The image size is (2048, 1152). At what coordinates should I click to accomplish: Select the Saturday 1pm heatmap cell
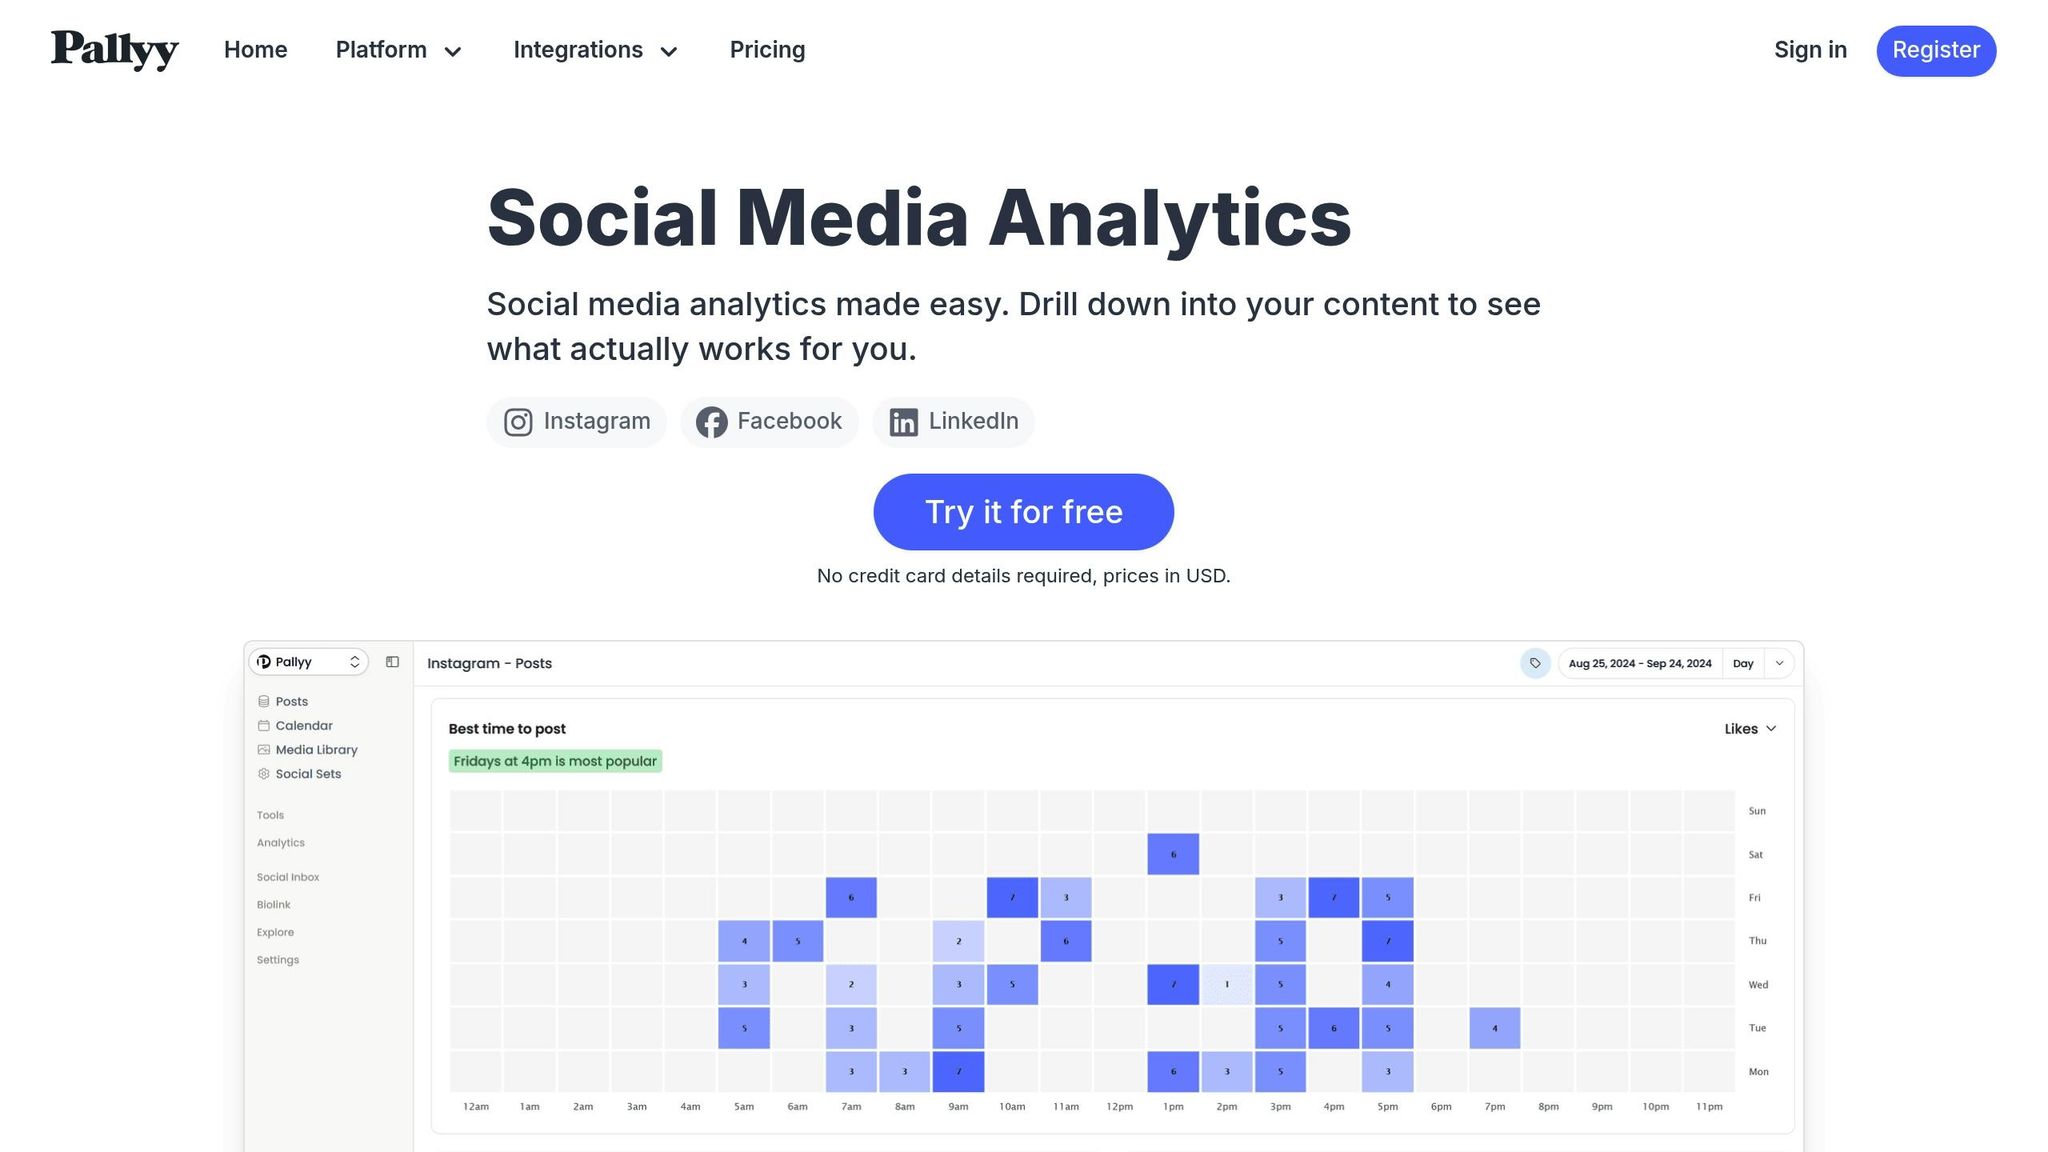click(1173, 855)
